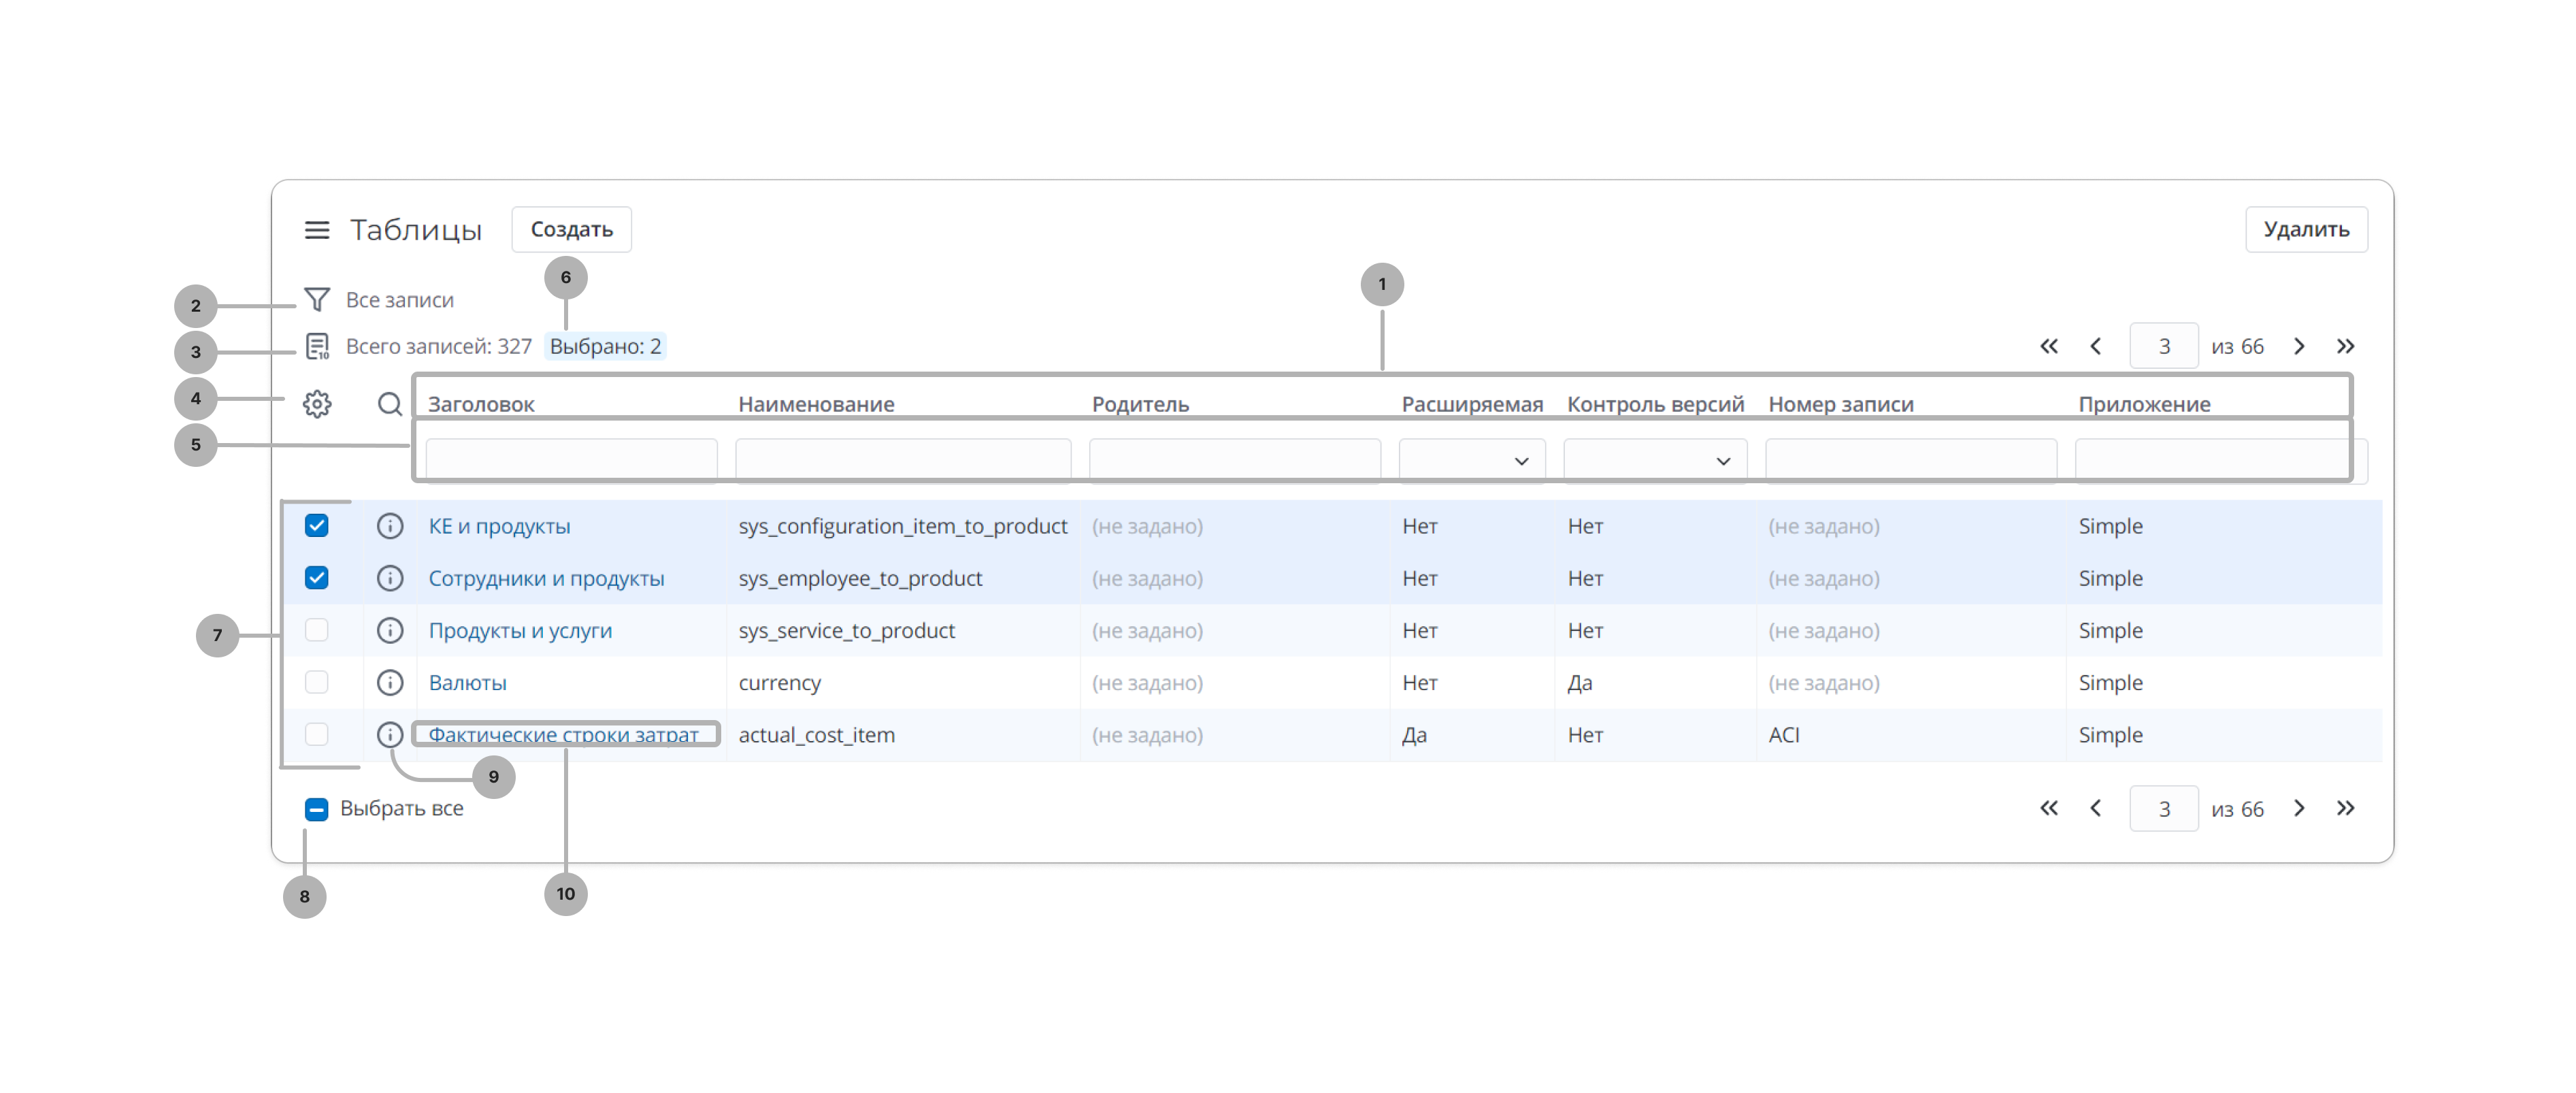Go to last page in bottom pagination
The width and height of the screenshot is (2576, 1093).
(2345, 808)
